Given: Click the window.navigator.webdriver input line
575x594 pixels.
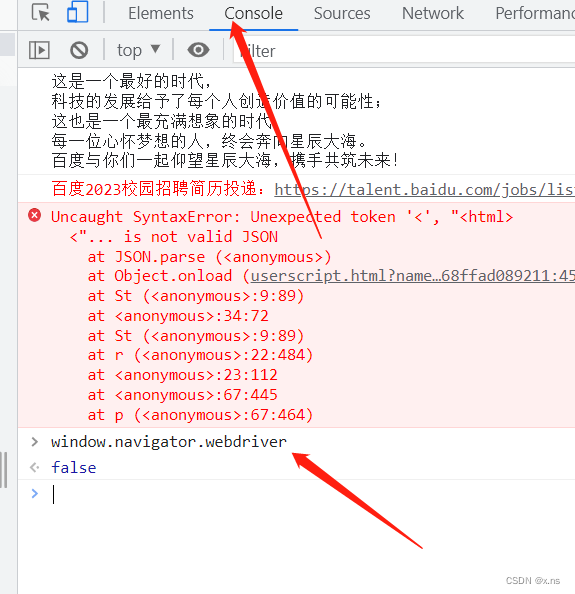Looking at the screenshot, I should pos(169,442).
